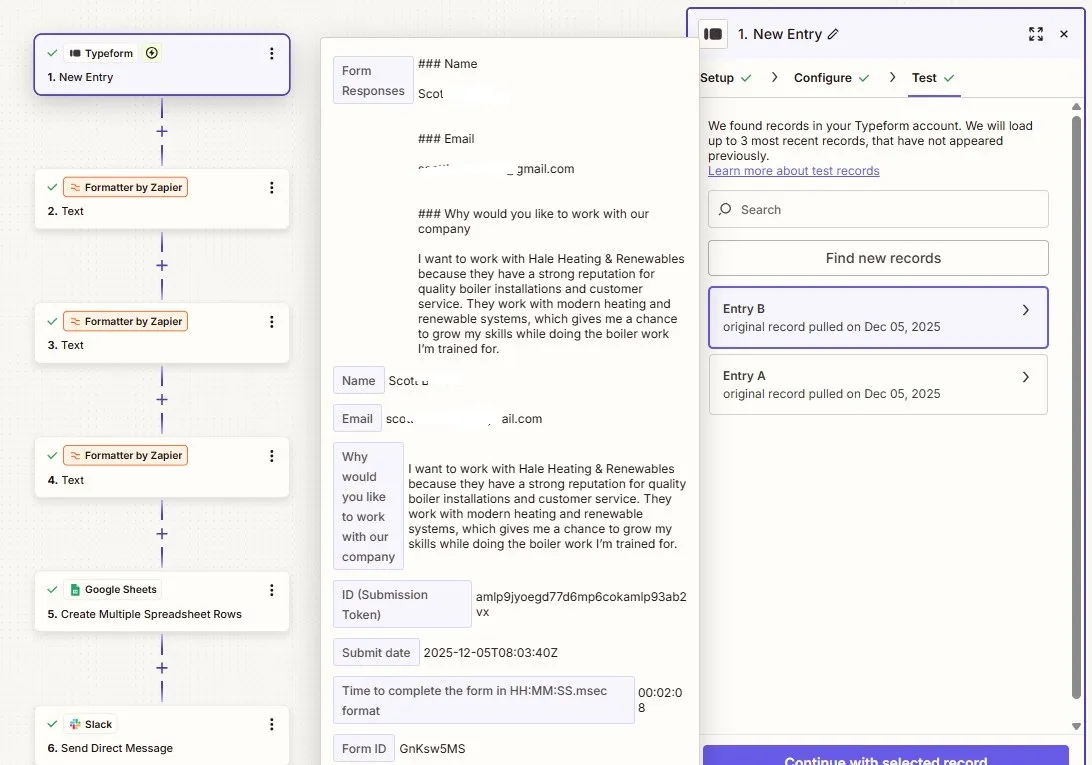
Task: Open the Test tab
Action: tap(933, 78)
